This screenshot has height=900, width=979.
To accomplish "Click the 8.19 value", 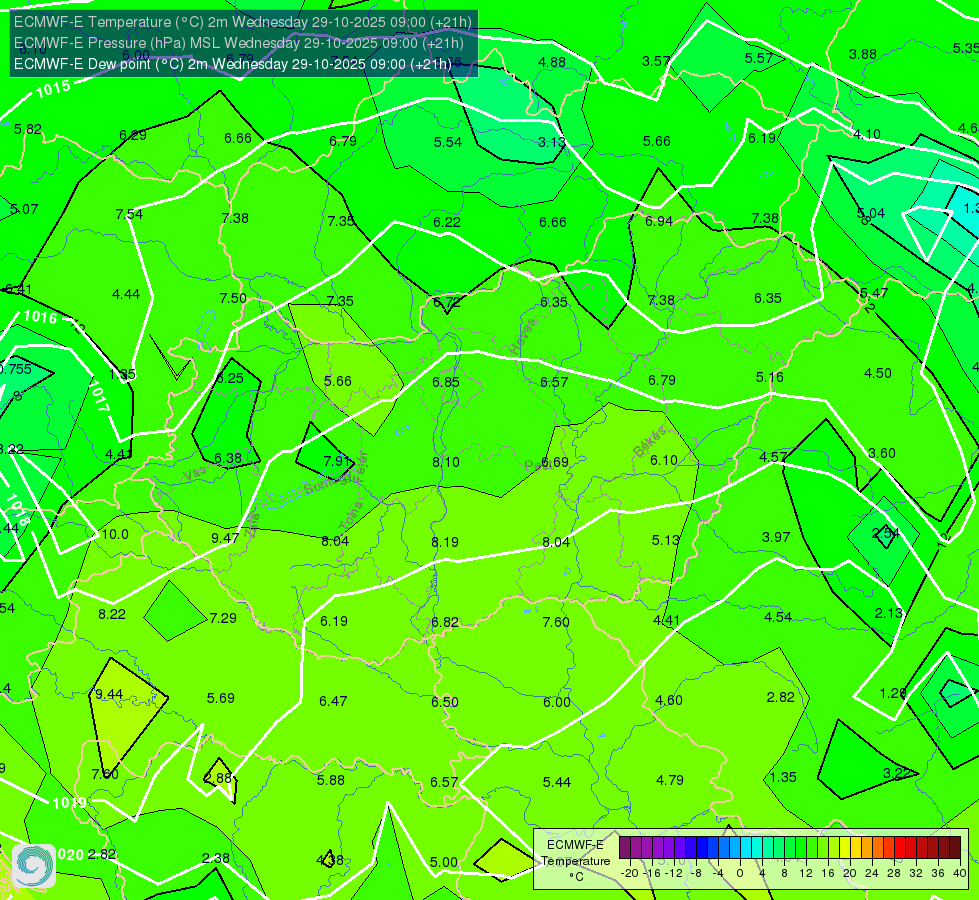I will click(445, 542).
